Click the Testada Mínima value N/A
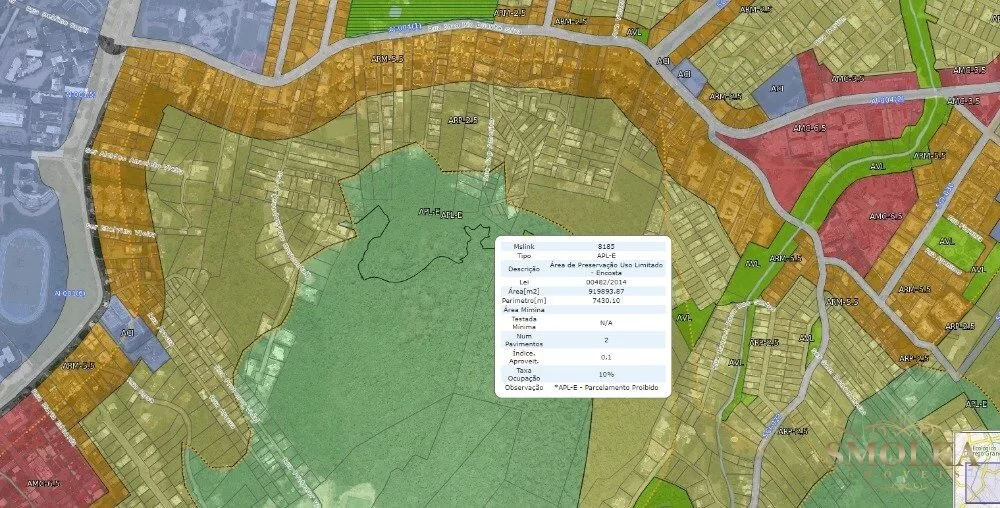The width and height of the screenshot is (1000, 508). (x=605, y=323)
